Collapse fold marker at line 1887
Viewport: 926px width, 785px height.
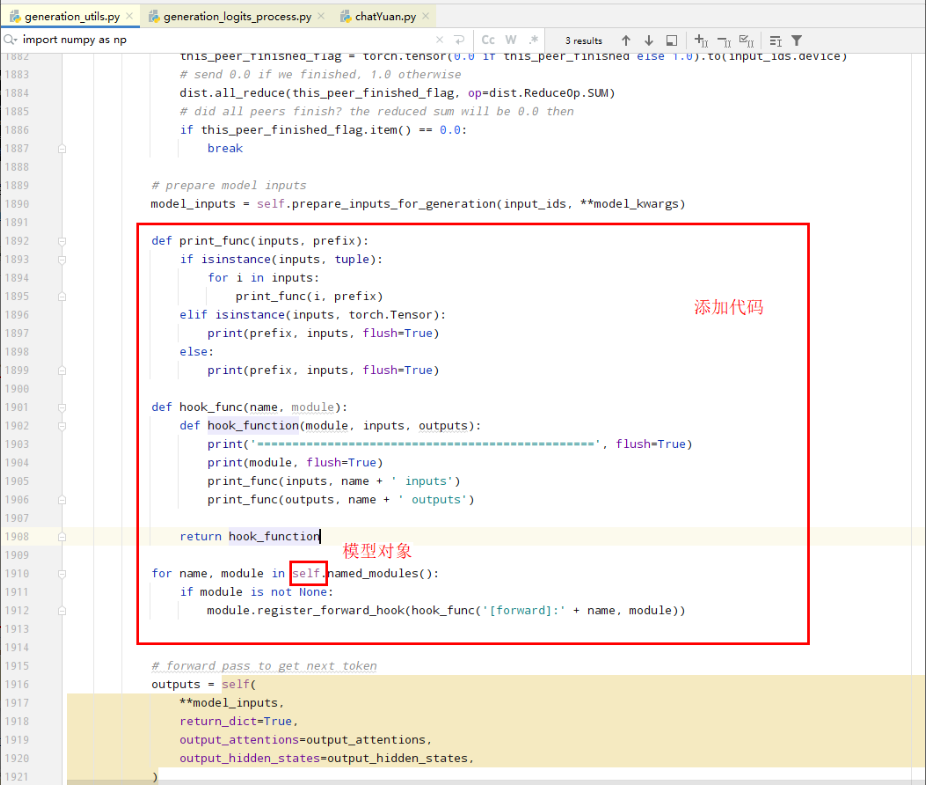(x=62, y=149)
